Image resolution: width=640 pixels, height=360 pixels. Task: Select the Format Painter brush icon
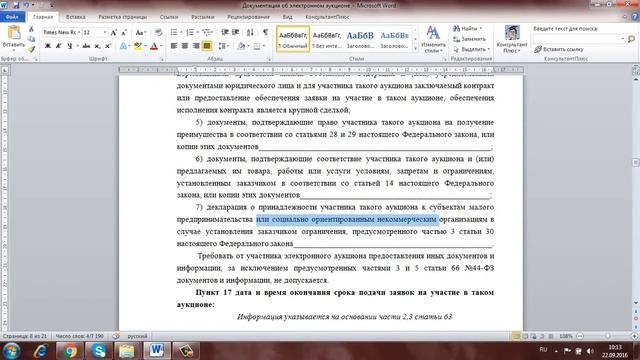[x=31, y=49]
